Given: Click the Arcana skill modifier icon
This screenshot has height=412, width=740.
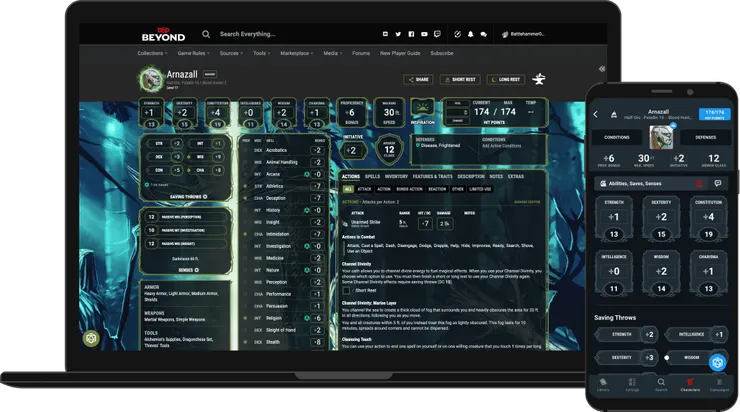Looking at the screenshot, I should pyautogui.click(x=307, y=174).
